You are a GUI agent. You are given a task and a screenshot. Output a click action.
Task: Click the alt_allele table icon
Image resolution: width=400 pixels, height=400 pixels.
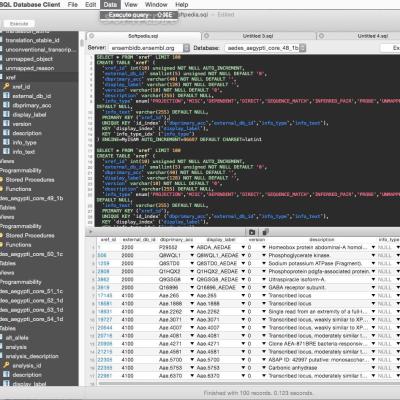[x=1, y=338]
